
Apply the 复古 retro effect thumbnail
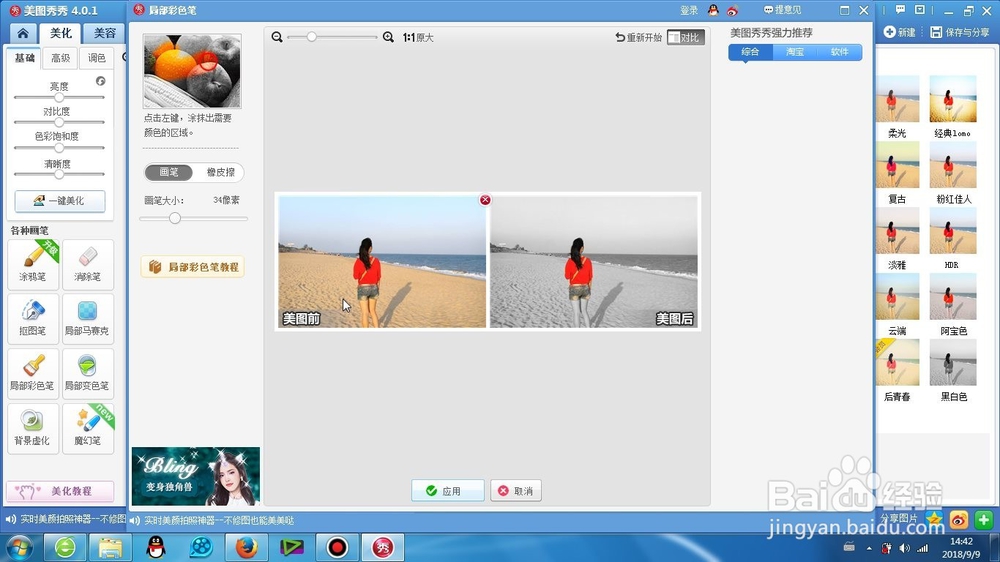tap(897, 165)
